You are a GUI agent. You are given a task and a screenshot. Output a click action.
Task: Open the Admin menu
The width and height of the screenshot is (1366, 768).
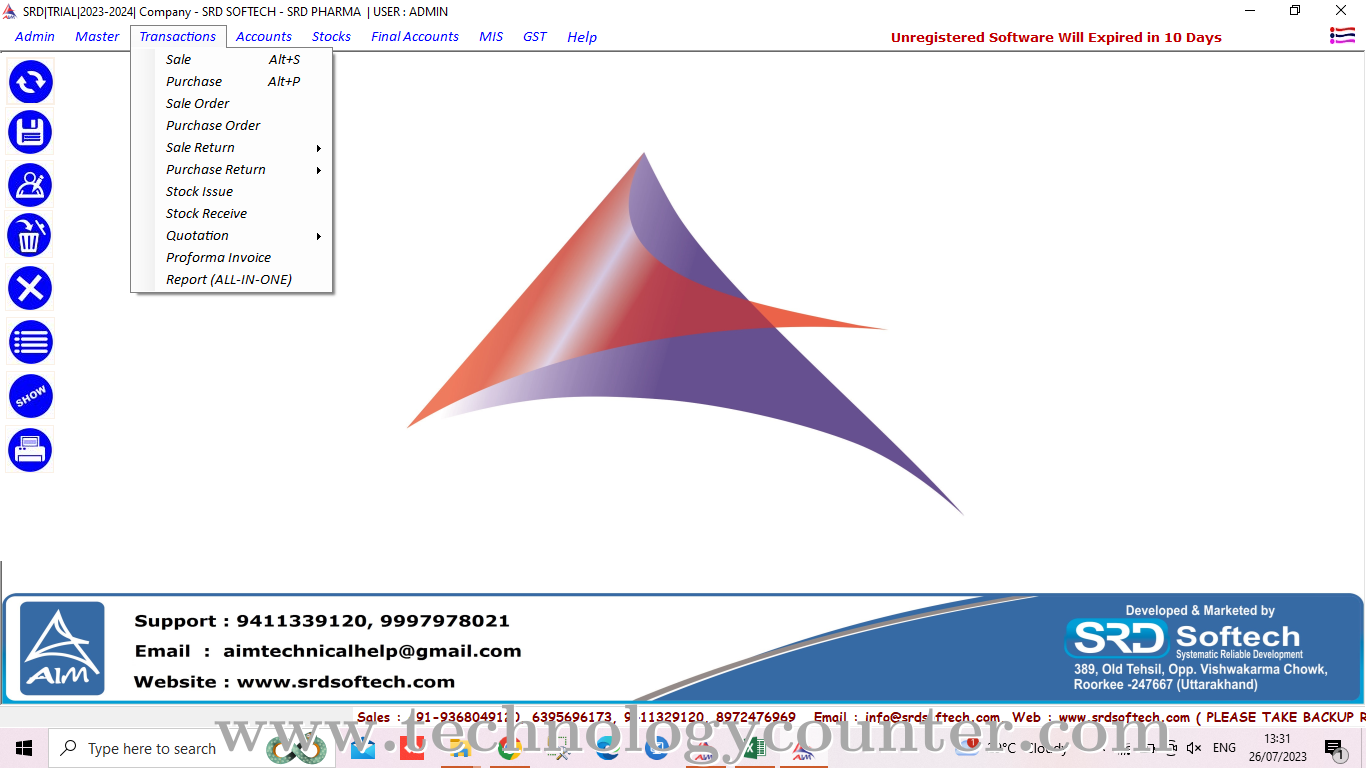[x=35, y=37]
